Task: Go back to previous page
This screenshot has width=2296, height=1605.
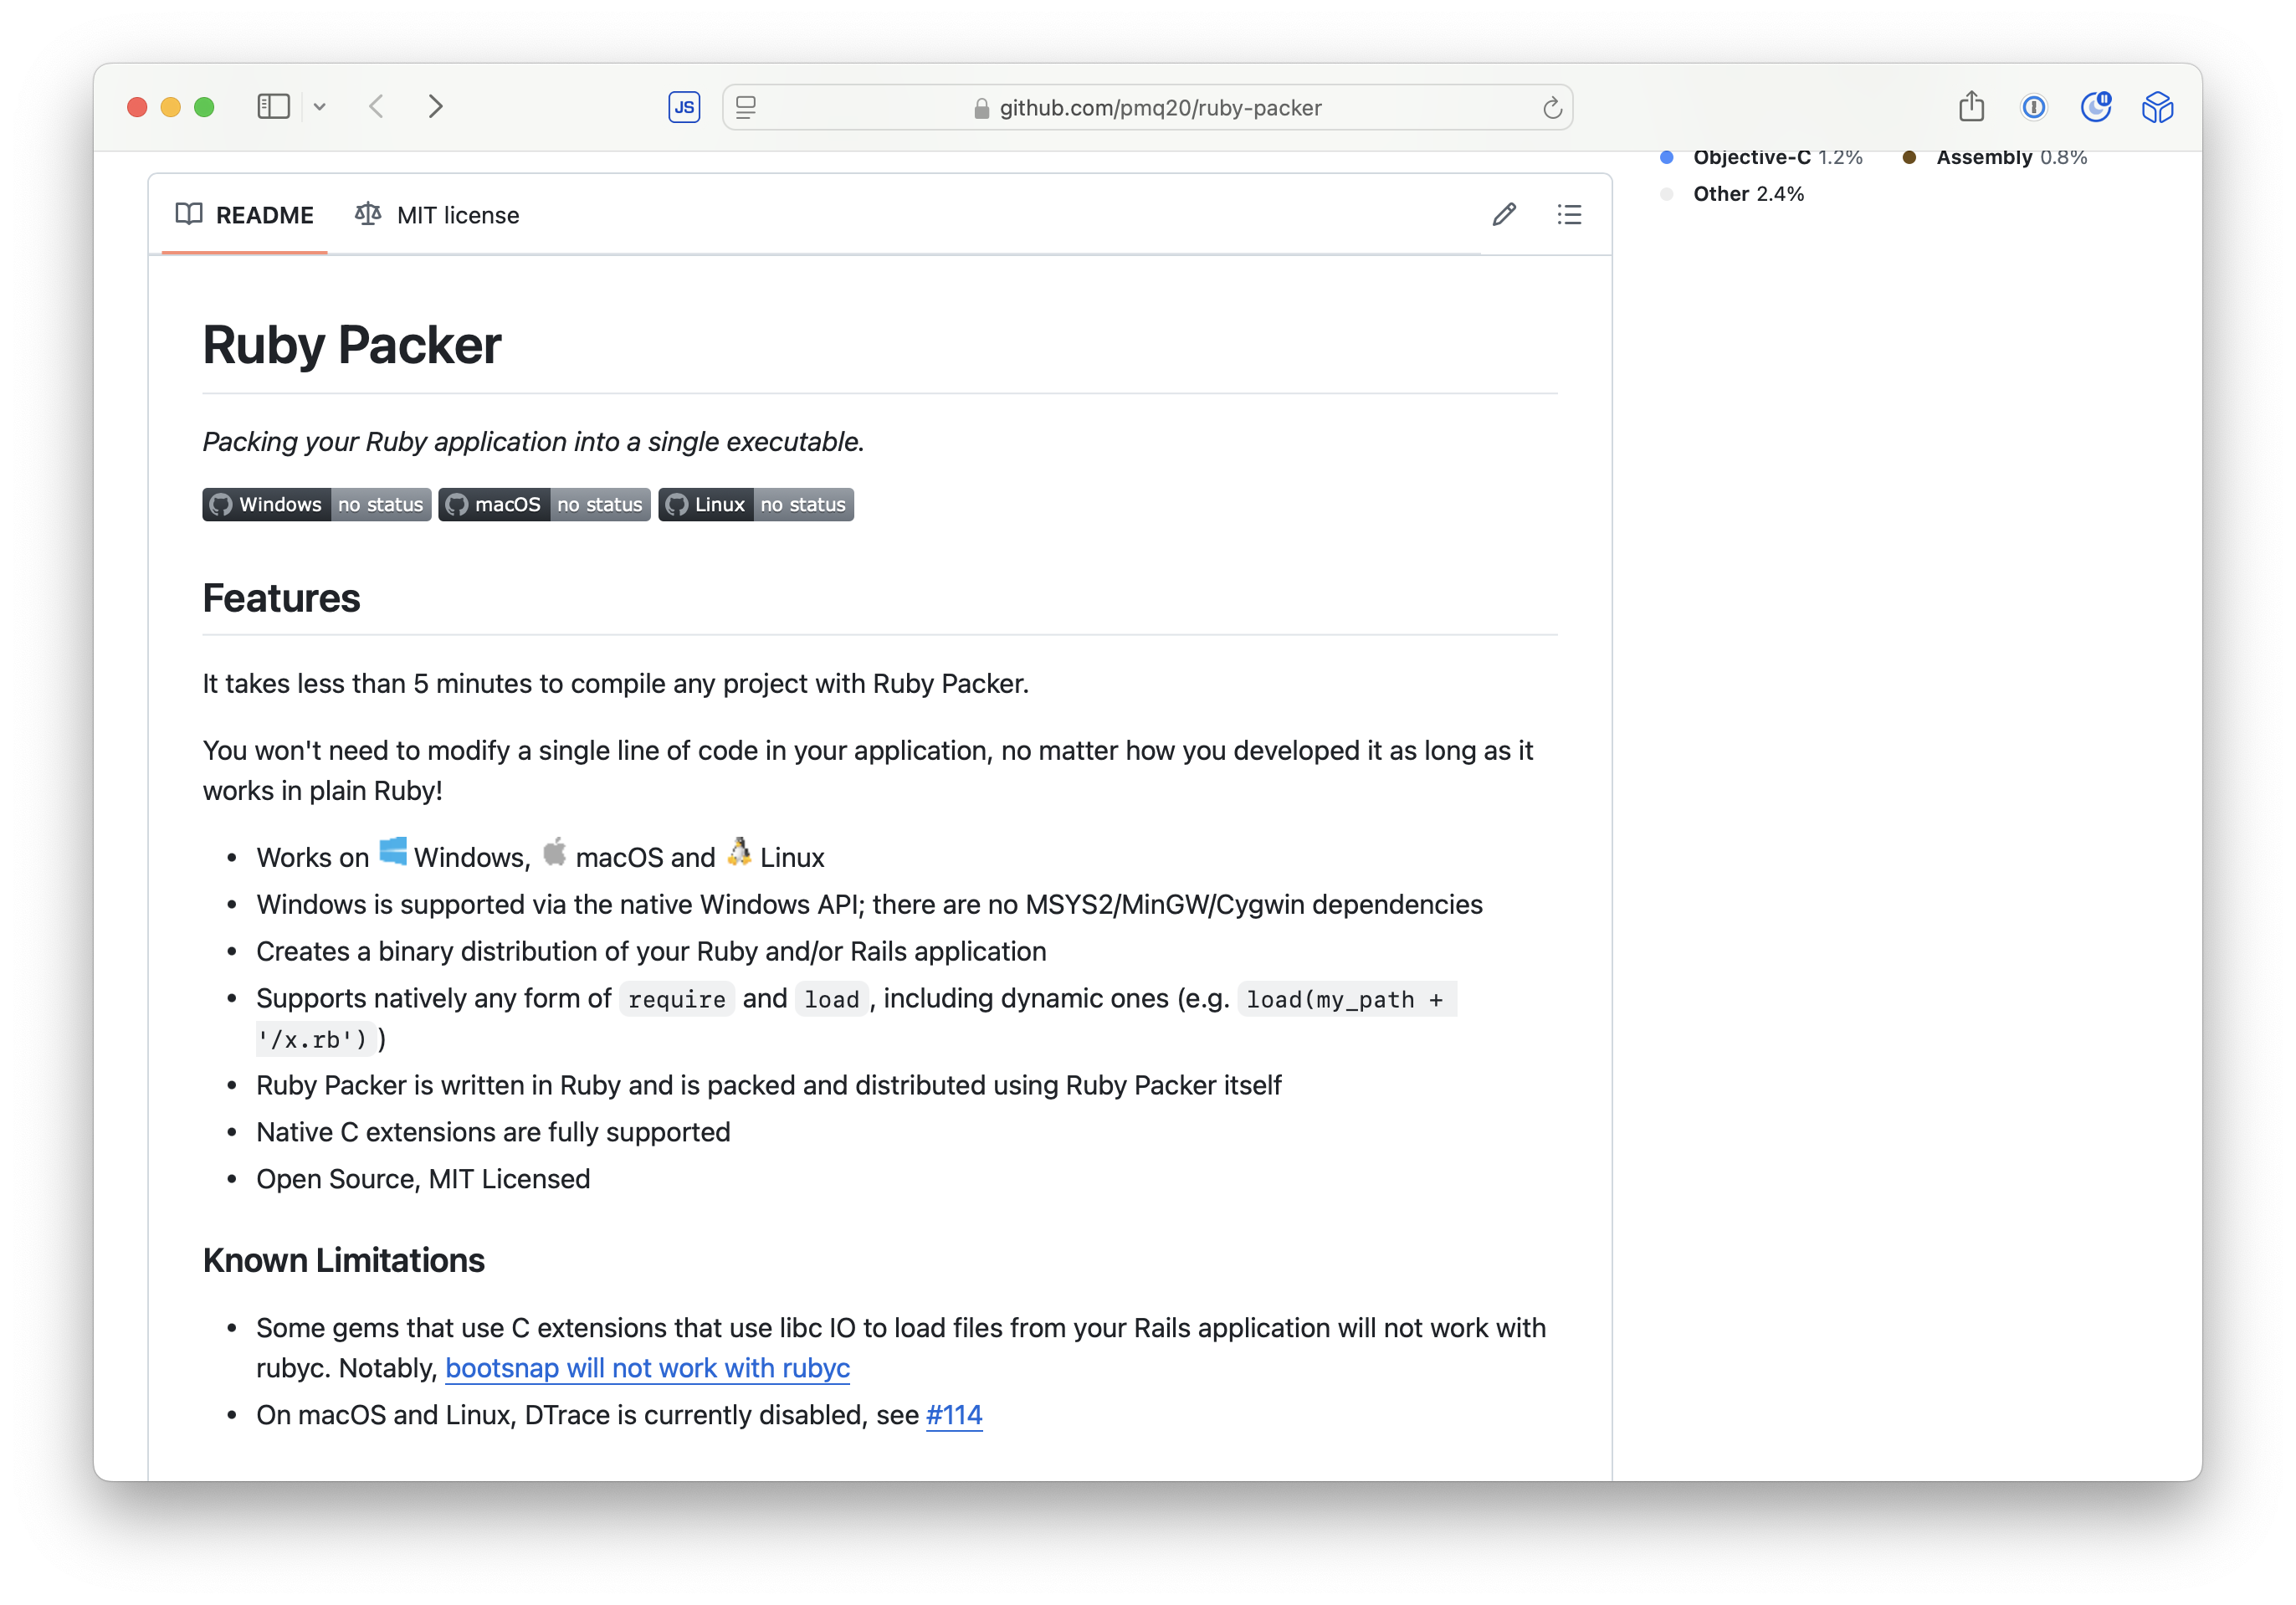Action: [377, 107]
